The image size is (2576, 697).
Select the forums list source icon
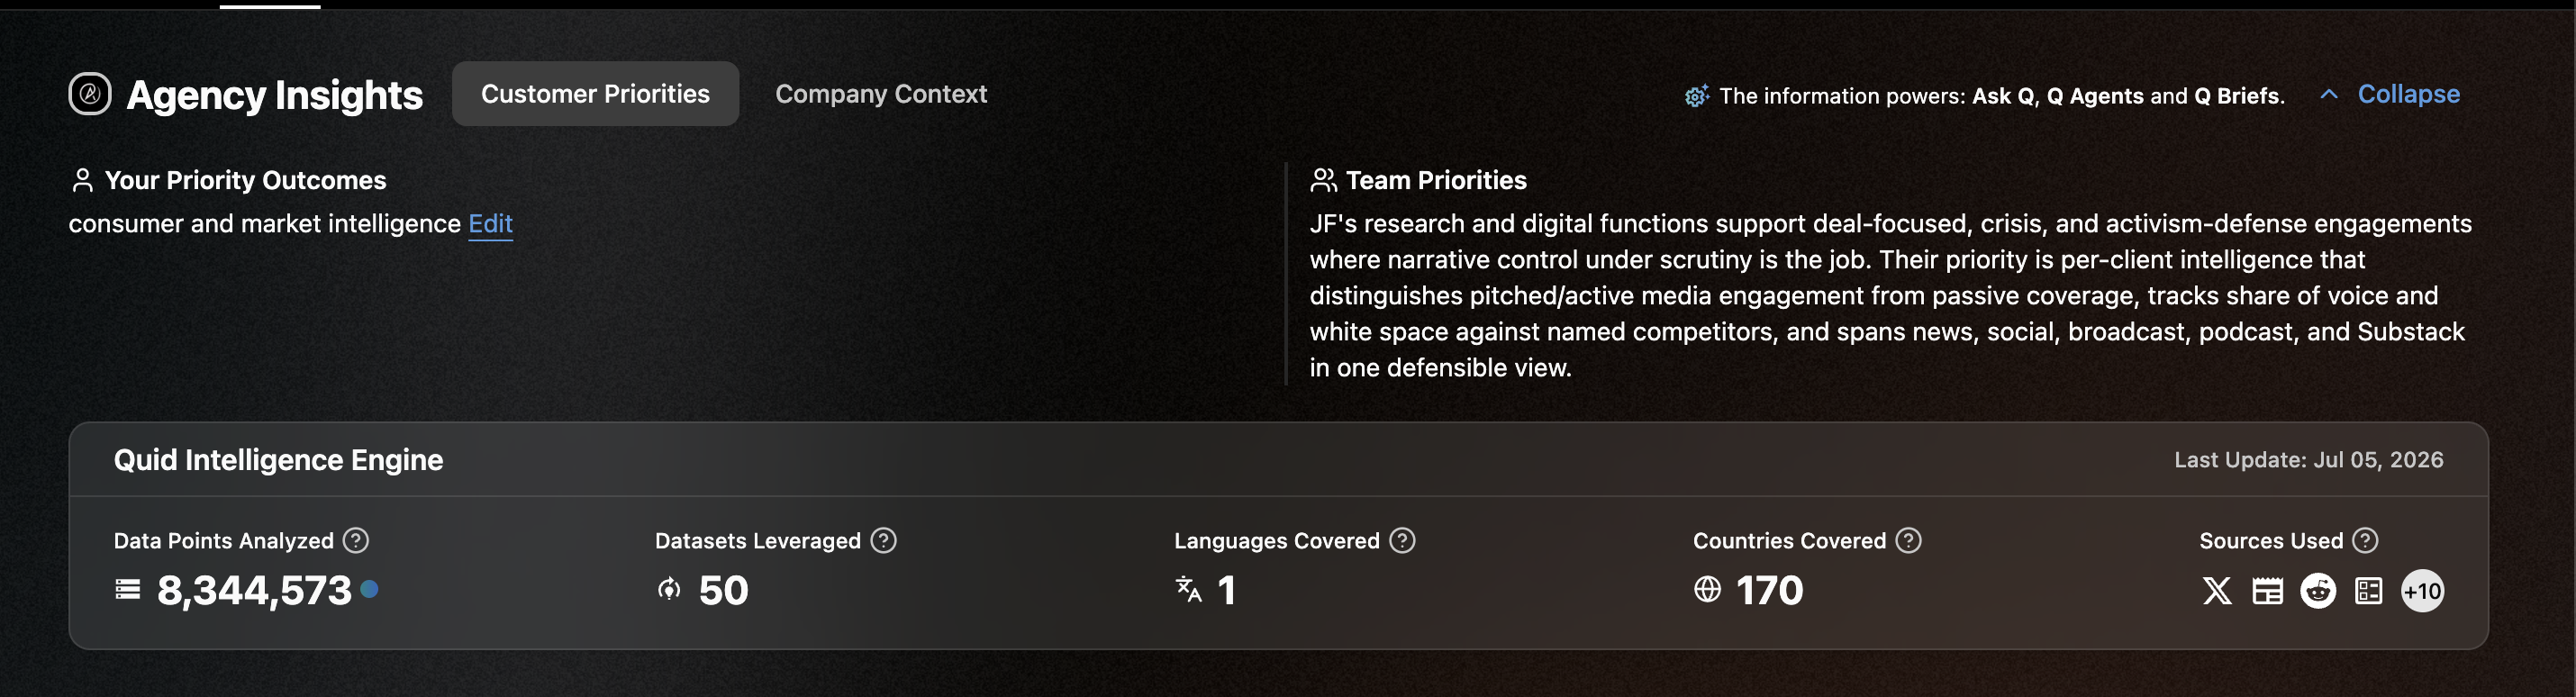coord(2369,591)
